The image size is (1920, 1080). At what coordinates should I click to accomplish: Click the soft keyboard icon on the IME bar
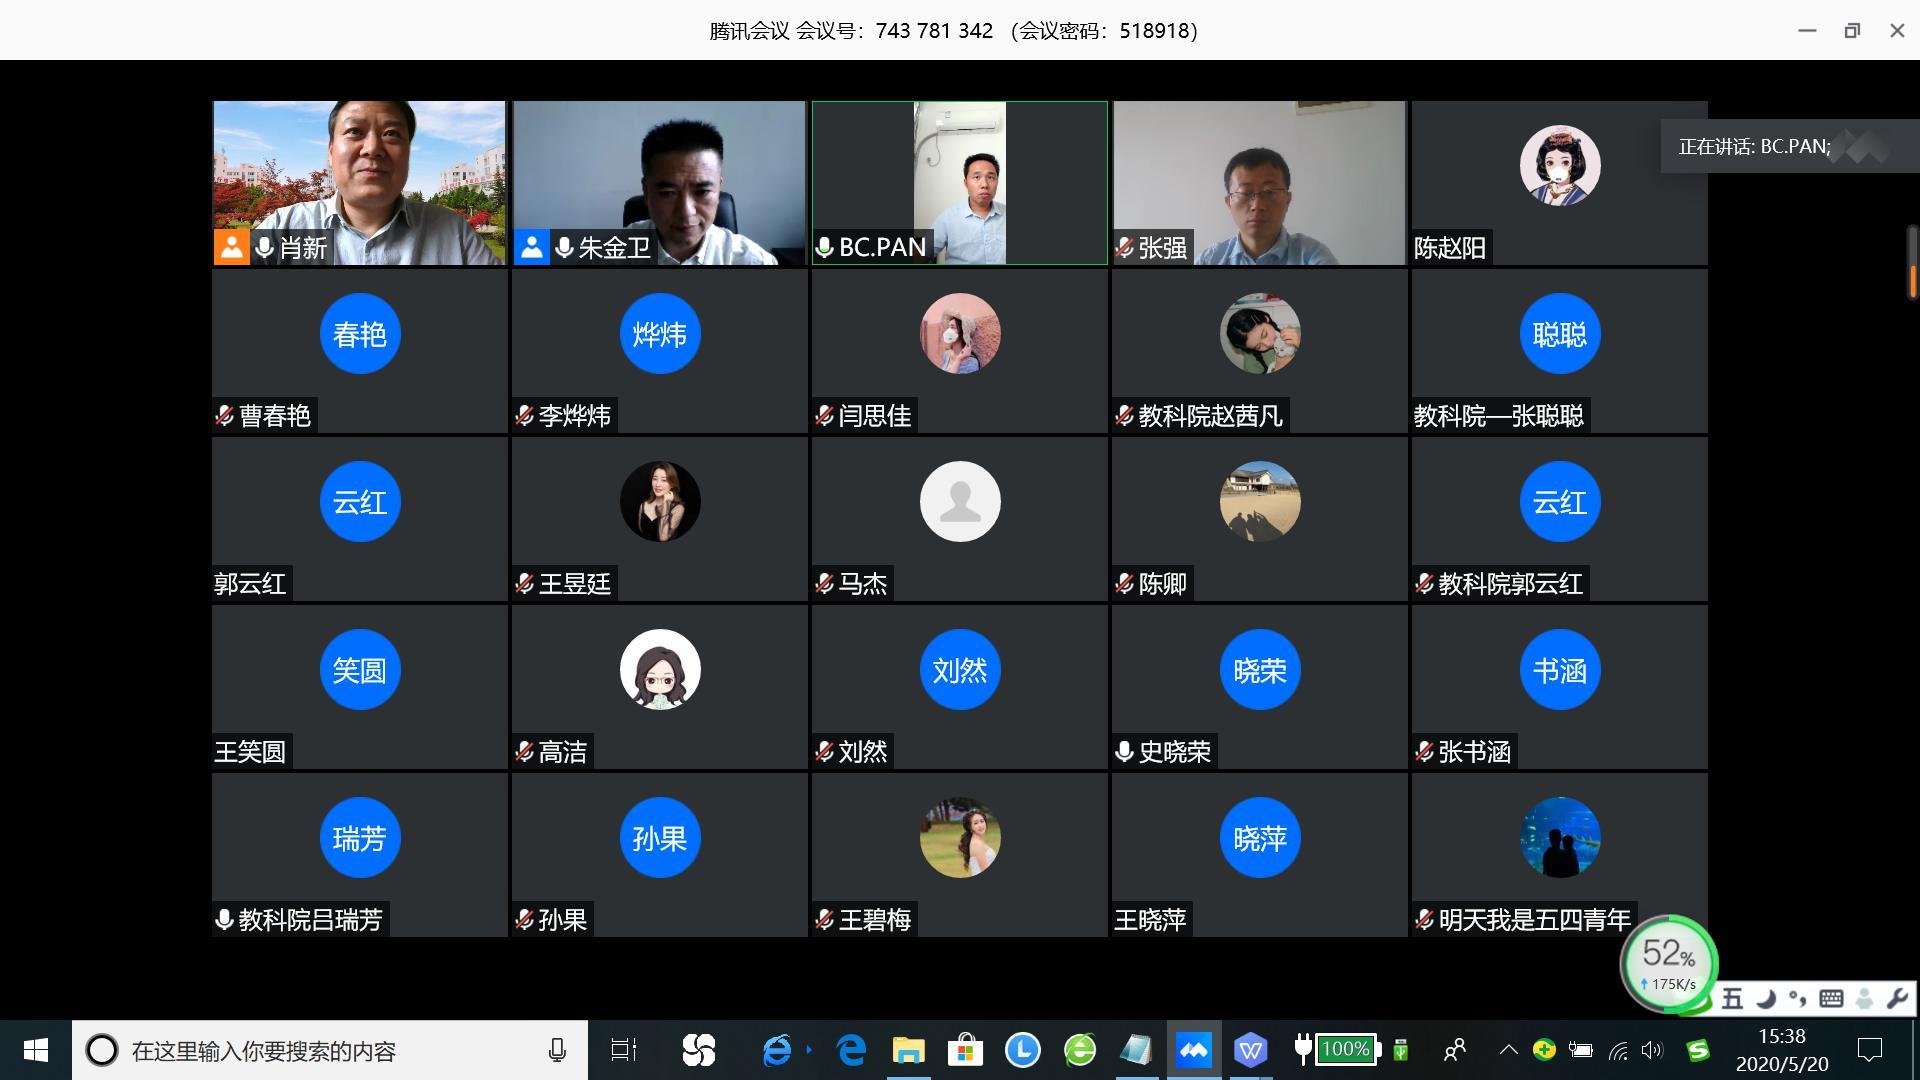(x=1831, y=998)
